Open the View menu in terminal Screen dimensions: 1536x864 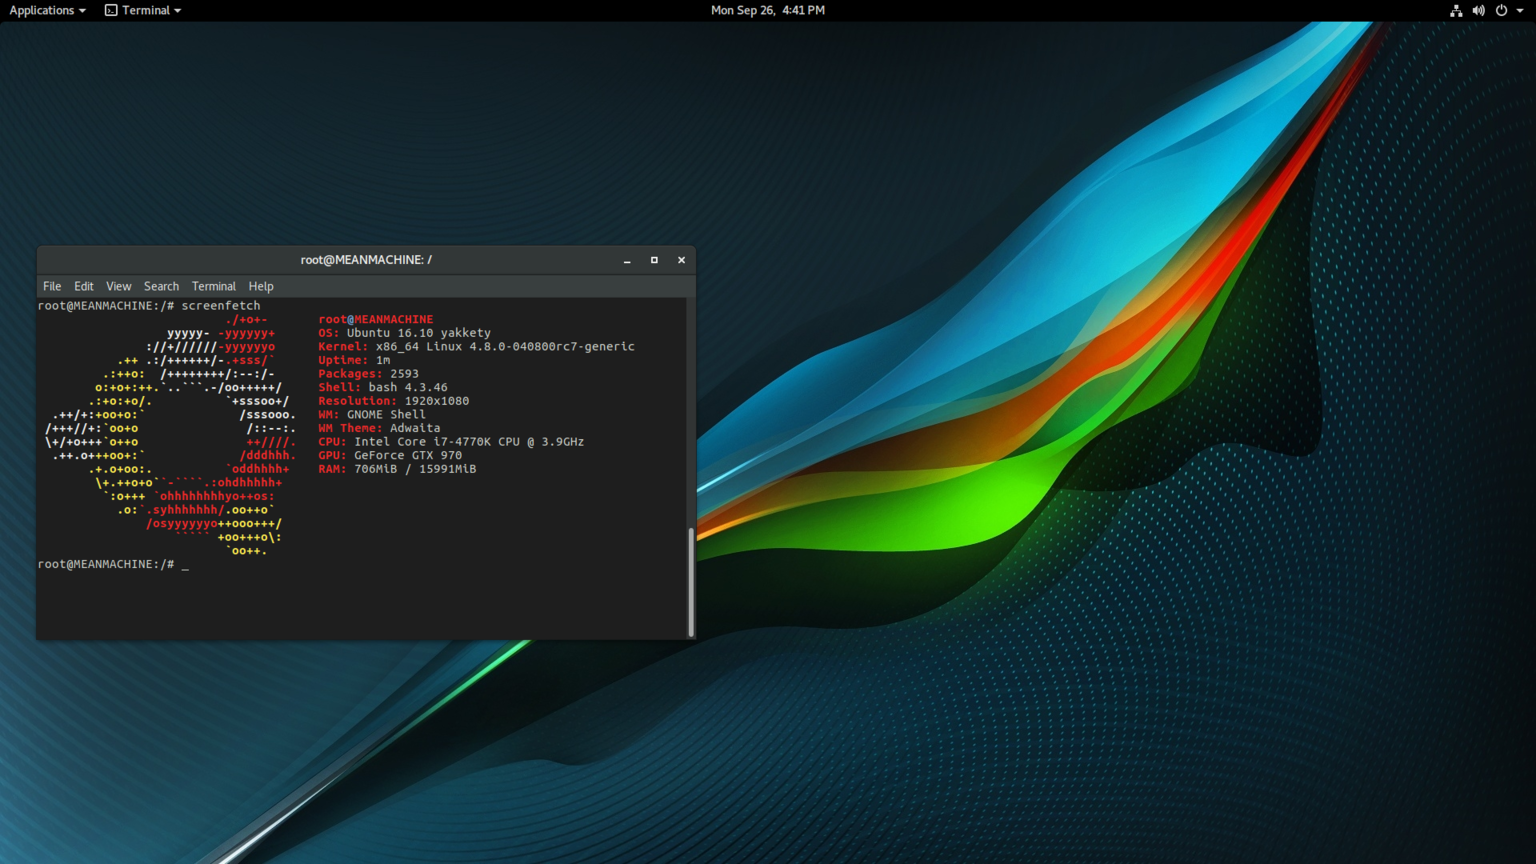pyautogui.click(x=119, y=286)
